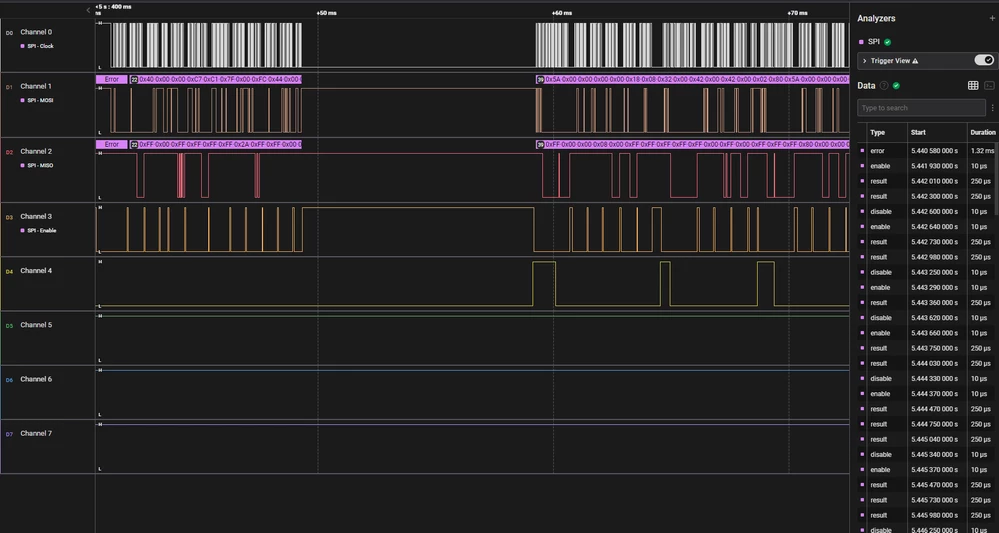Click the D6 channel identifier

9,380
